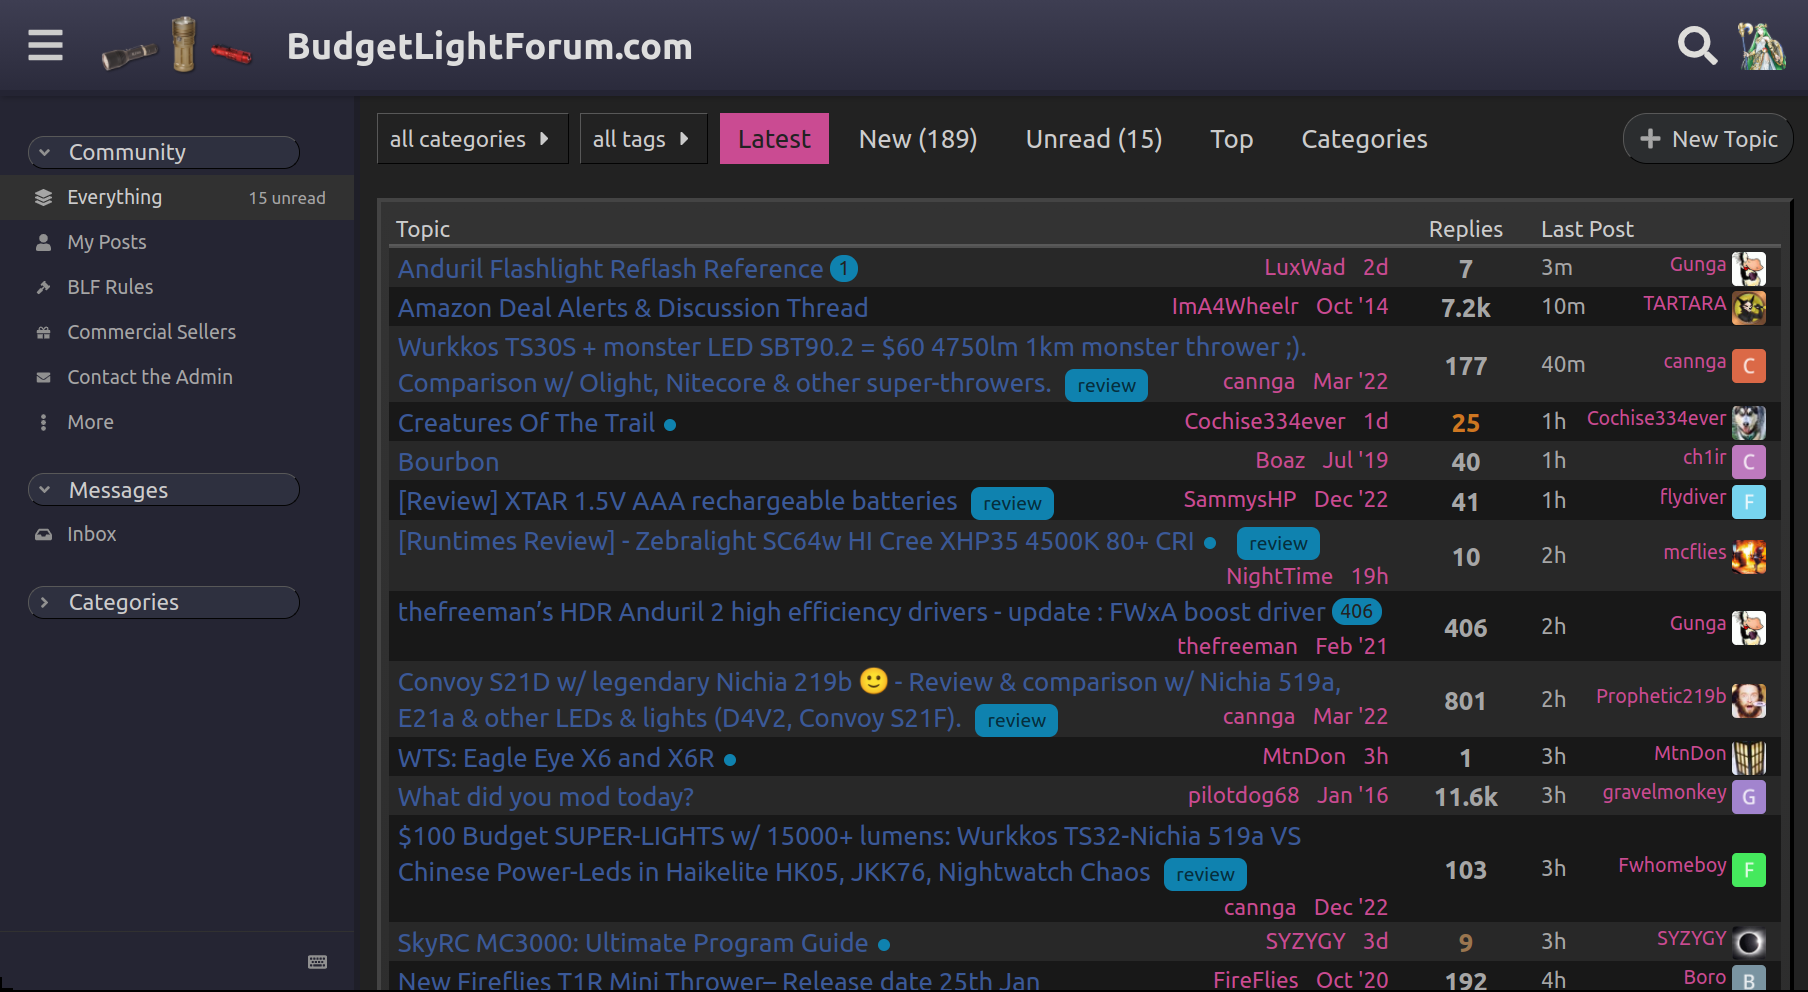
Task: Open Gunga's avatar on Anduril Reflash row
Action: [1749, 269]
